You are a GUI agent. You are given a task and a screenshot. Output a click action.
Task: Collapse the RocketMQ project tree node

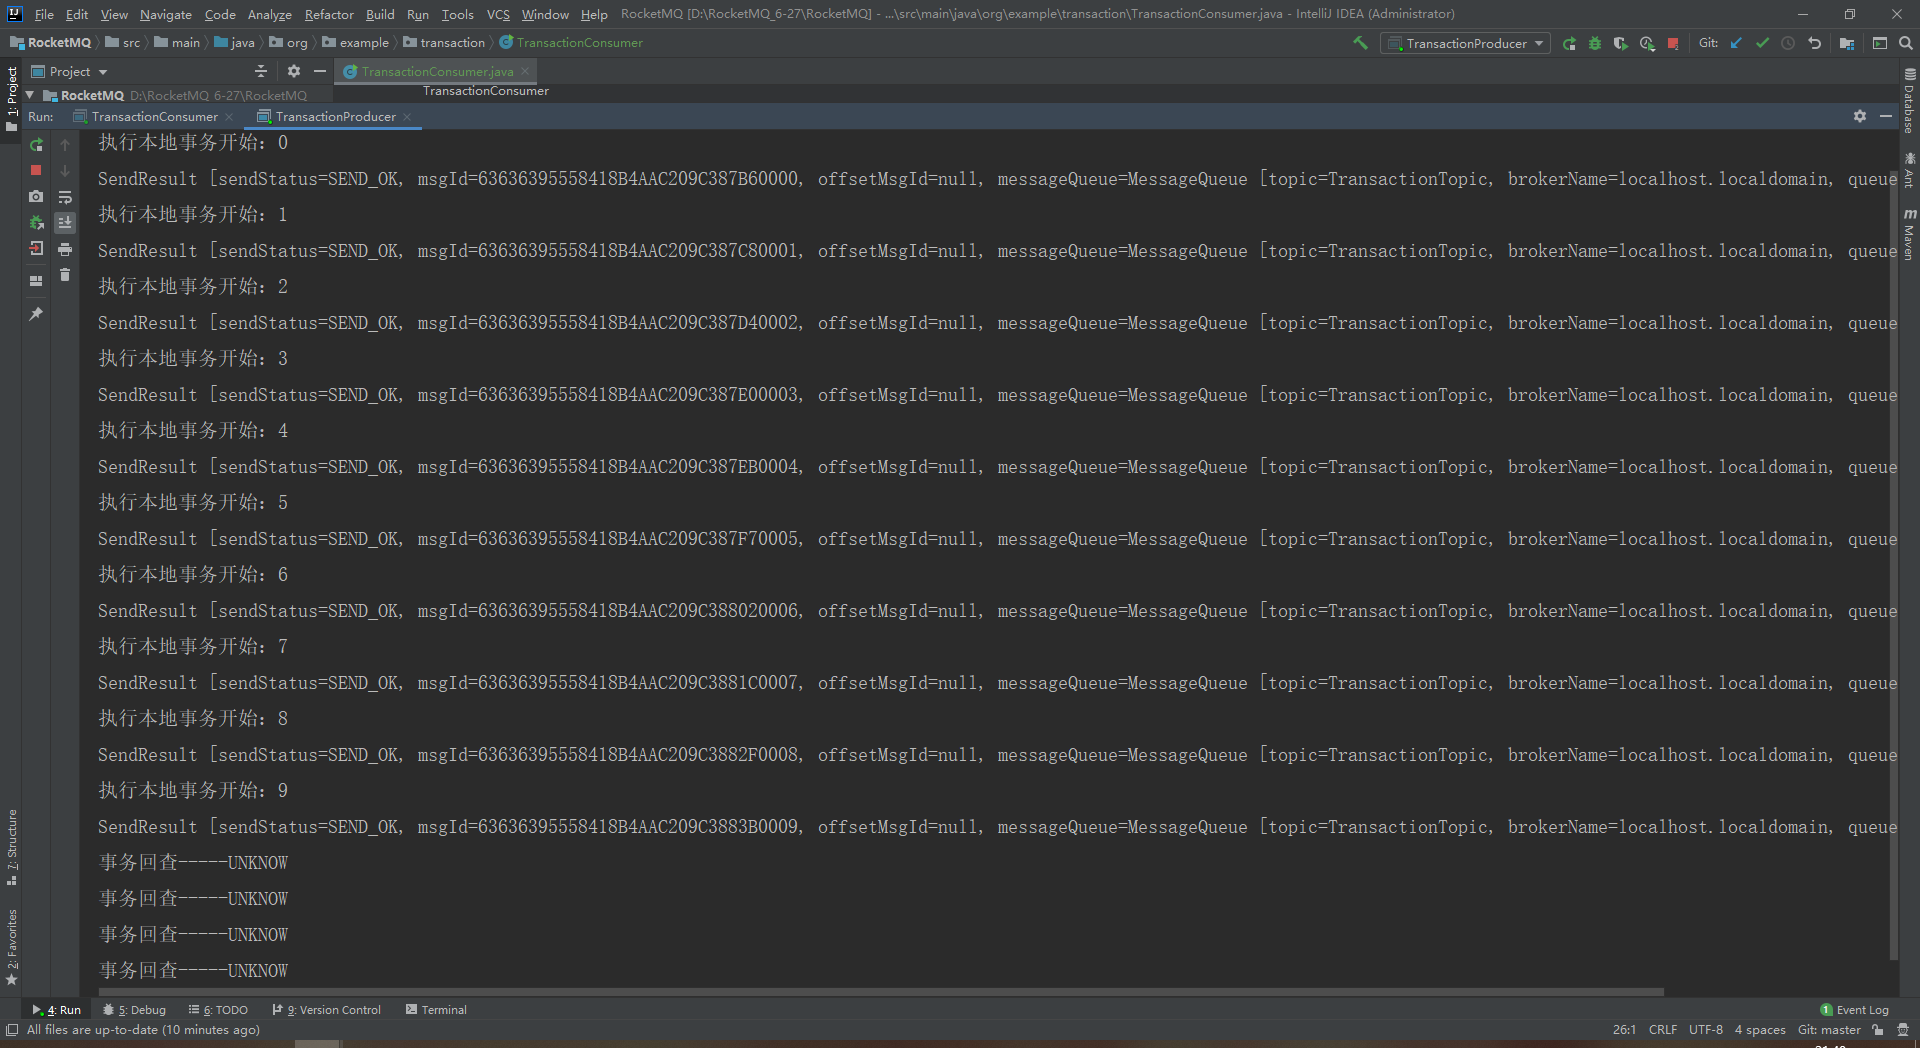pos(30,95)
